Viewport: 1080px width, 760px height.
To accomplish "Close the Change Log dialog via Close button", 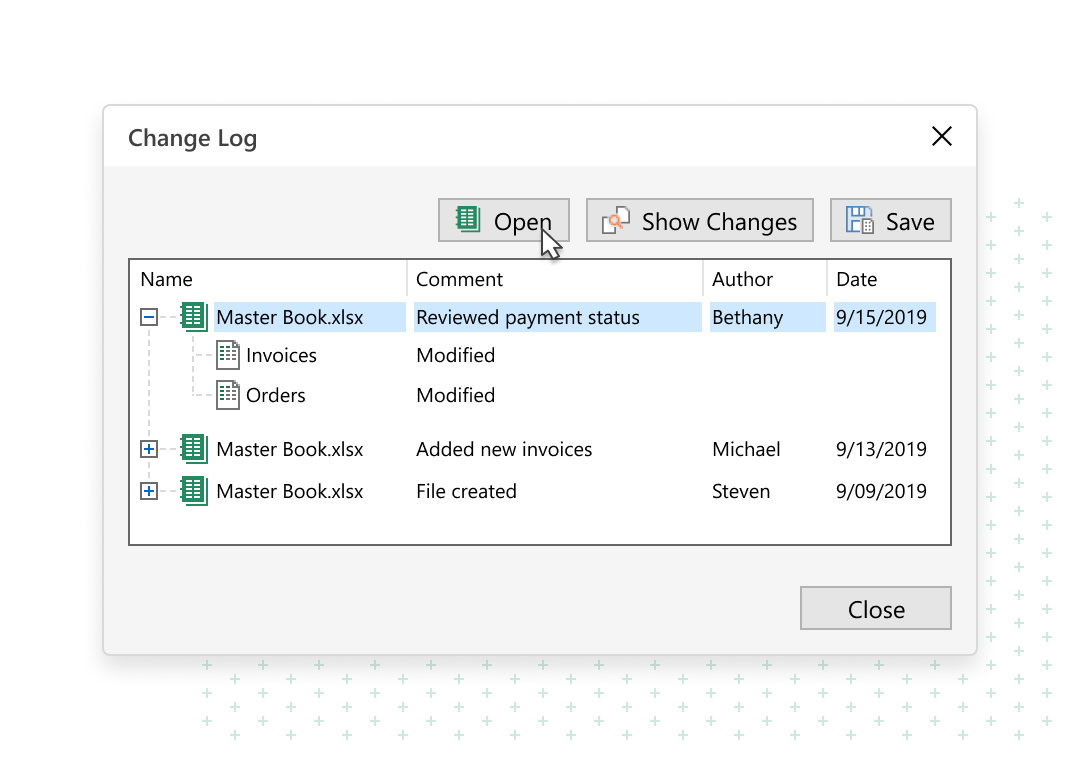I will tap(875, 609).
